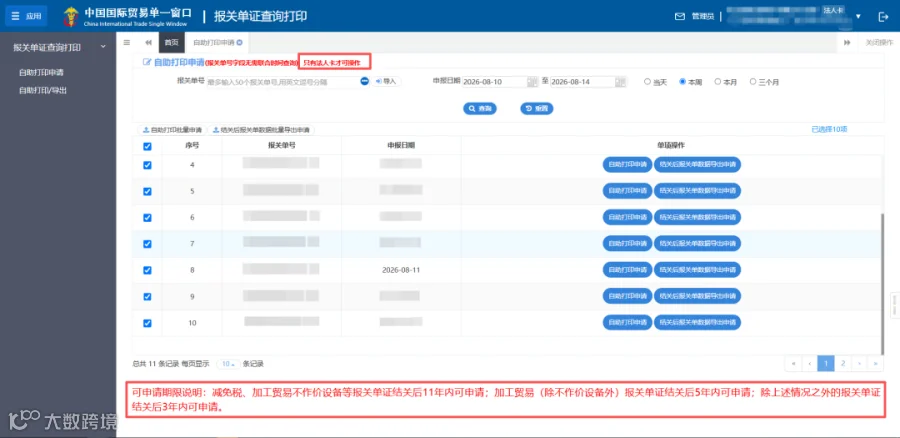Click the 查询 search button
The width and height of the screenshot is (900, 438).
pos(480,108)
